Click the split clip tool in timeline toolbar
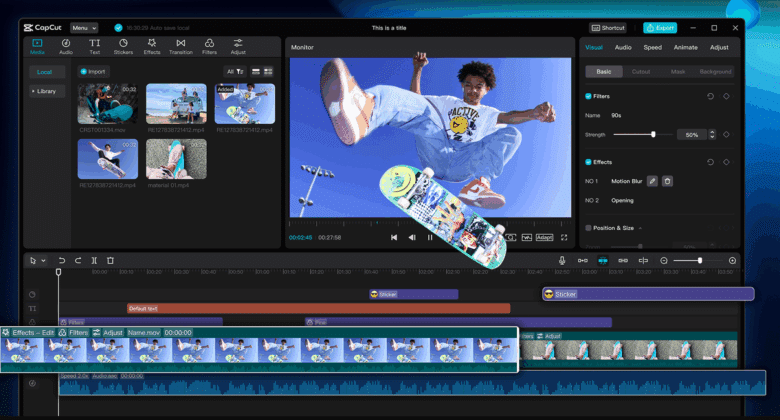Image resolution: width=780 pixels, height=420 pixels. 94,261
